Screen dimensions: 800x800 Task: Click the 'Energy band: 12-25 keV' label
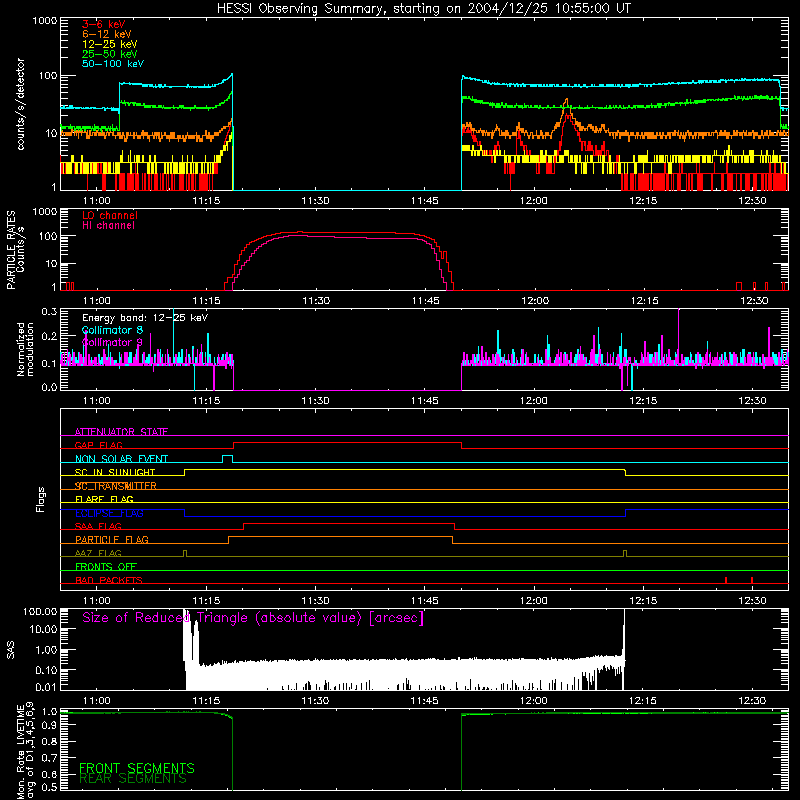click(145, 318)
